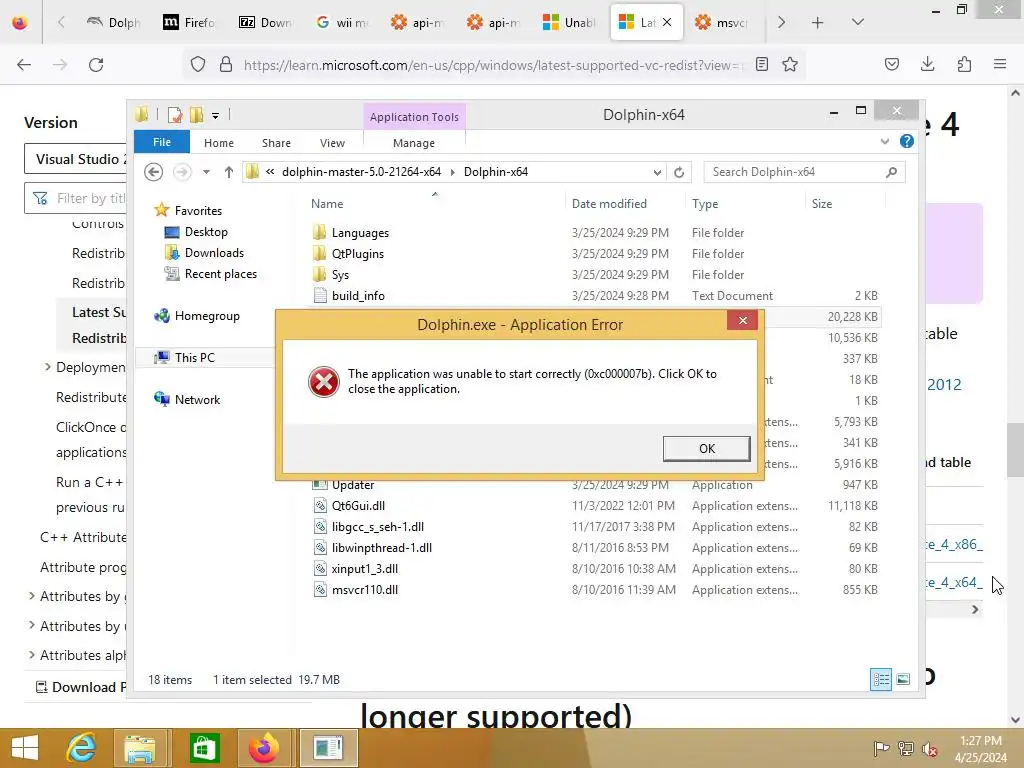
Task: Open Firefox downloads panel
Action: point(927,64)
